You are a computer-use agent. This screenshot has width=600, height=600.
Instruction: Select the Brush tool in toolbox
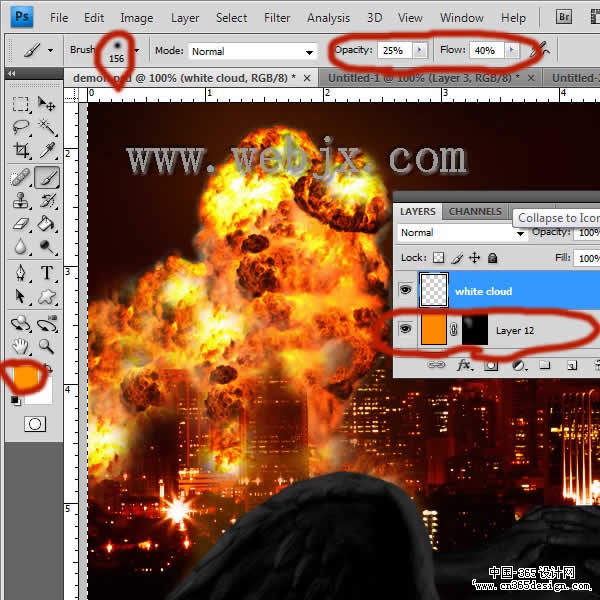[47, 177]
